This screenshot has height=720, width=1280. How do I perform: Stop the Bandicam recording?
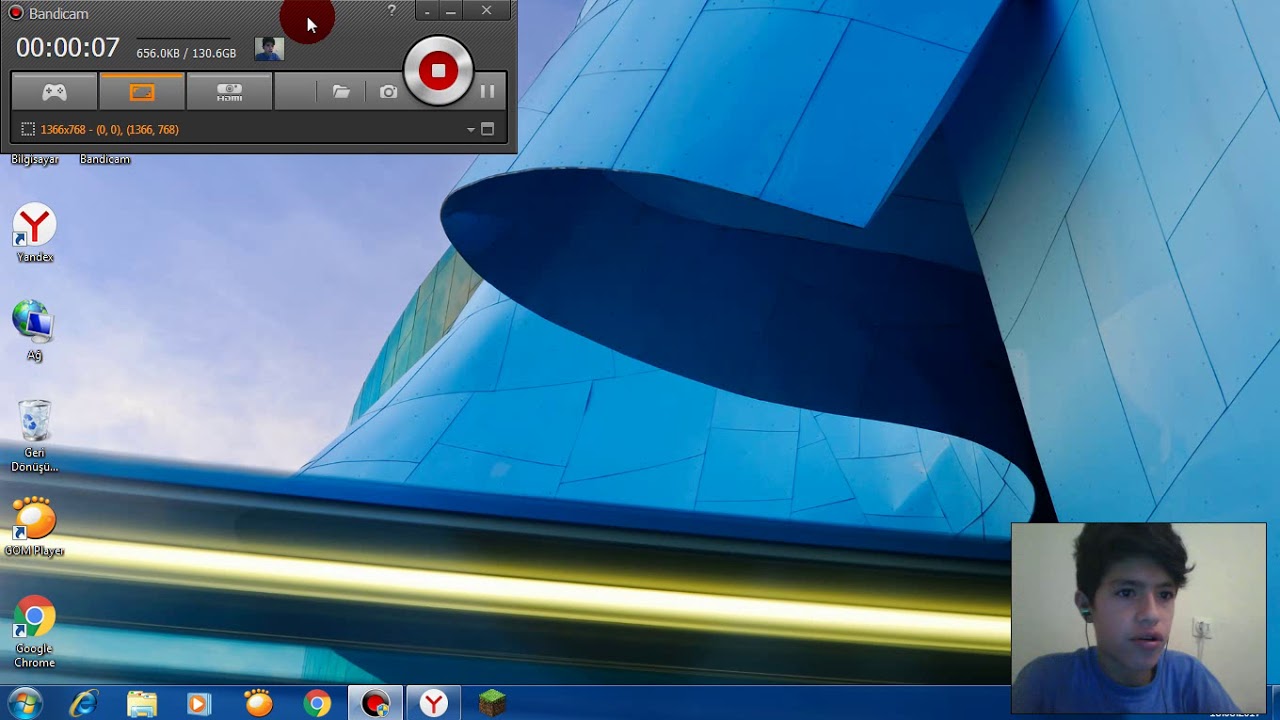(x=438, y=71)
